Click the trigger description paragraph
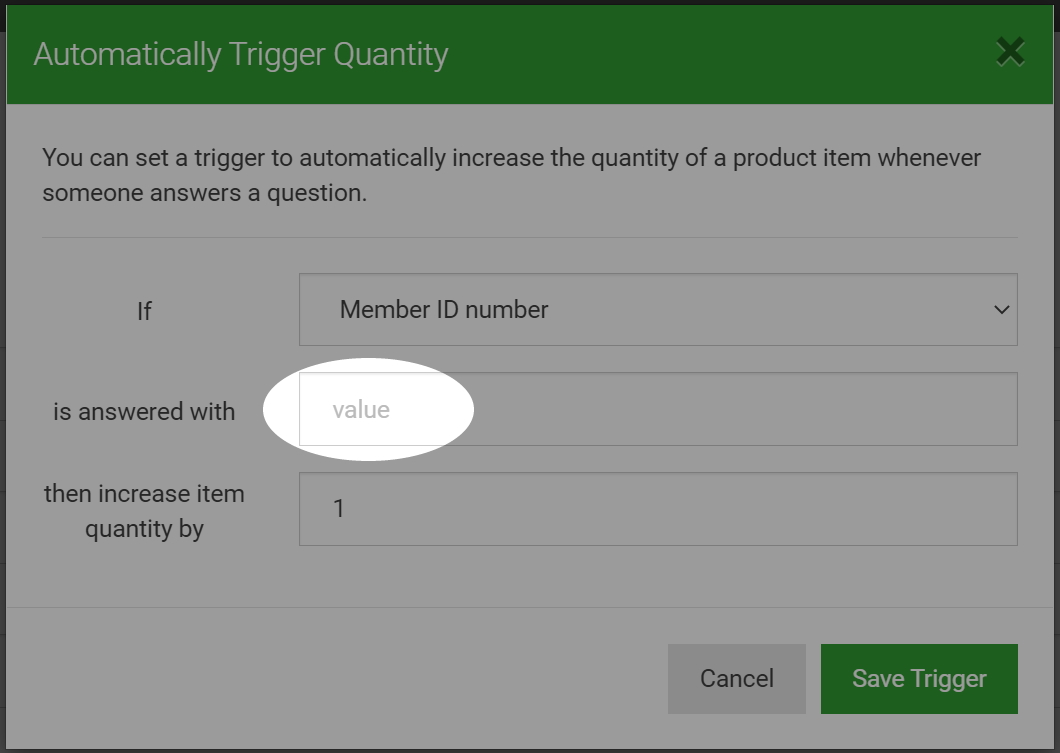1060x753 pixels. click(x=511, y=175)
